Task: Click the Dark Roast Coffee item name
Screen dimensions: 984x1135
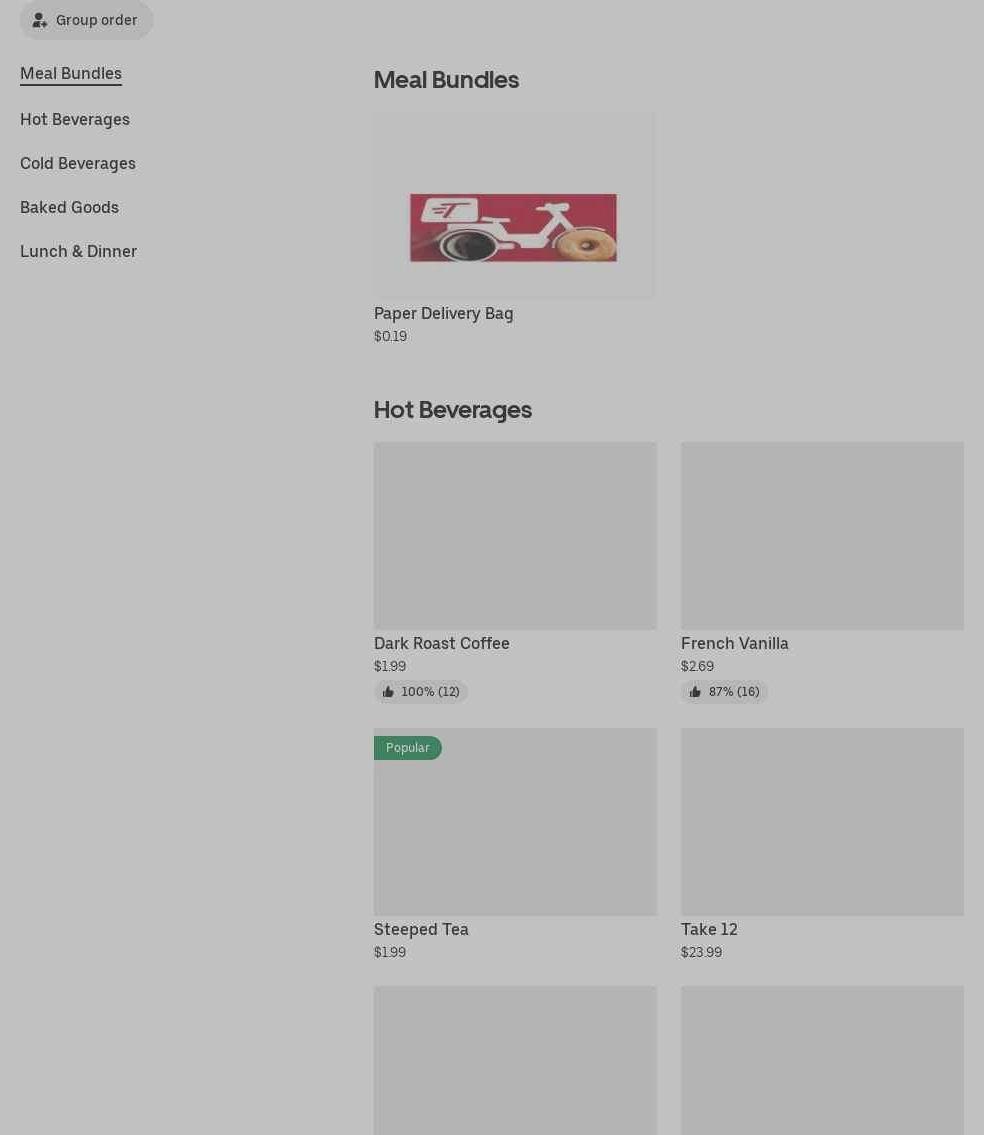Action: (442, 644)
